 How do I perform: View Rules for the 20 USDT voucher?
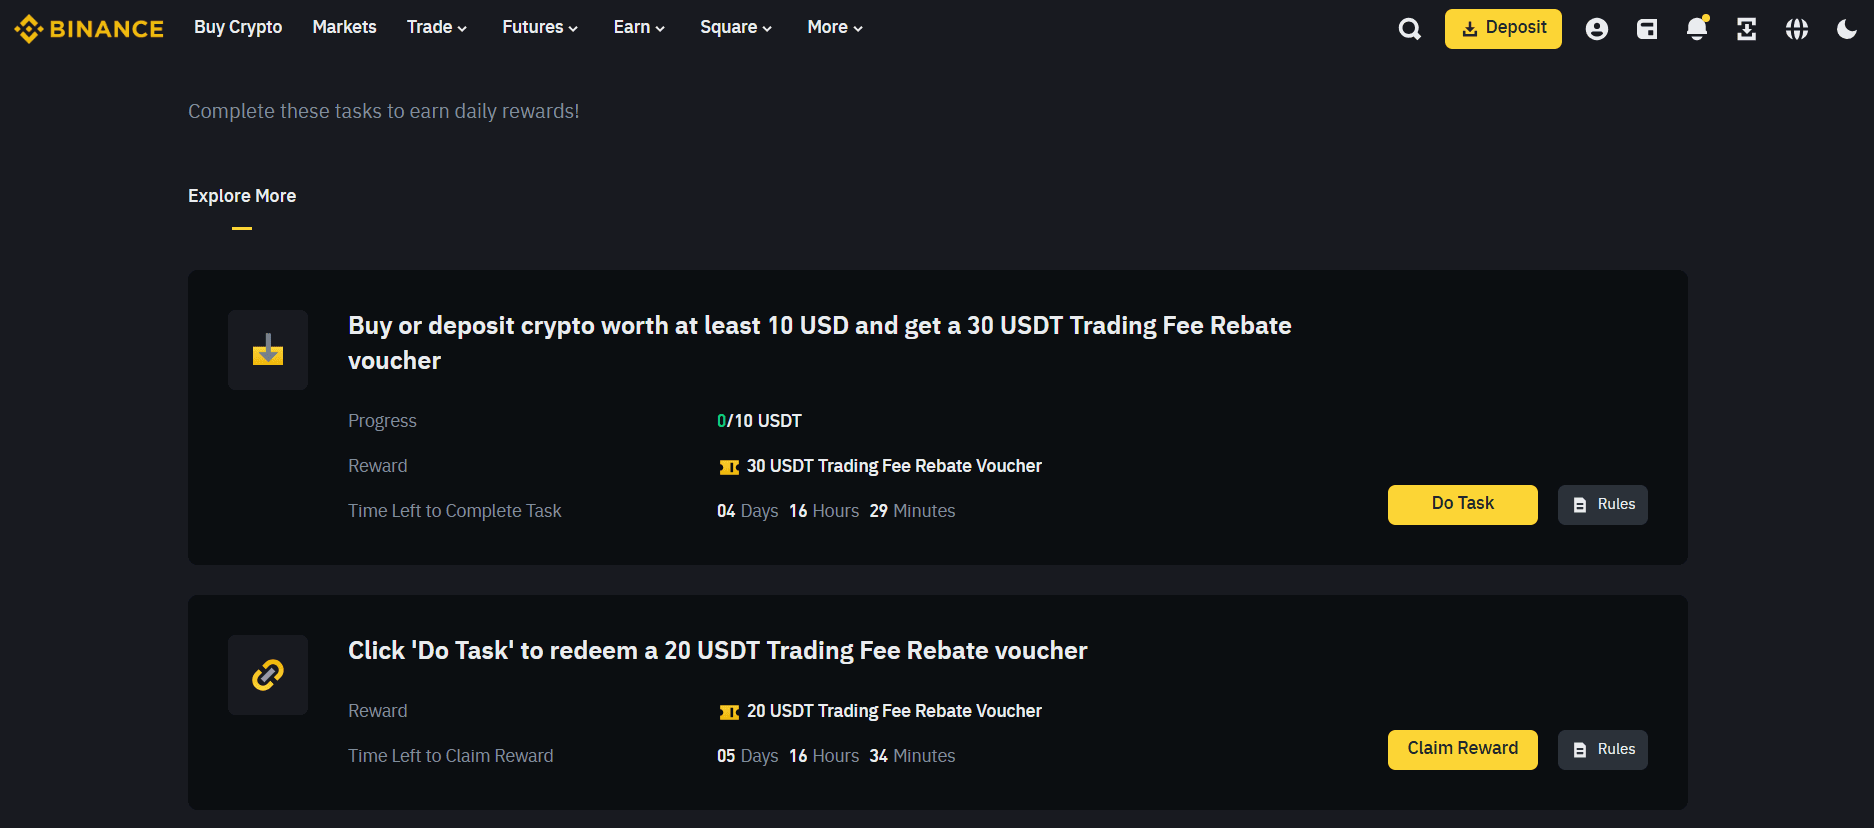pos(1602,749)
